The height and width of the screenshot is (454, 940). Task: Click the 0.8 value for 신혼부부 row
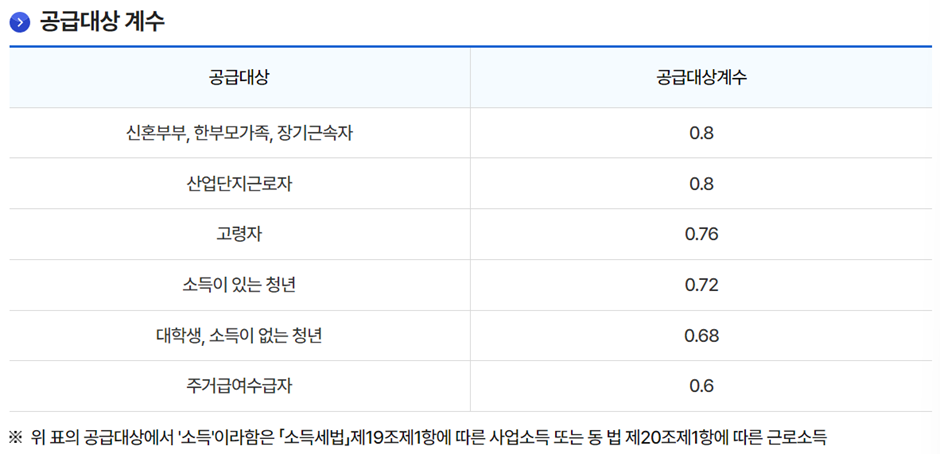tap(701, 133)
